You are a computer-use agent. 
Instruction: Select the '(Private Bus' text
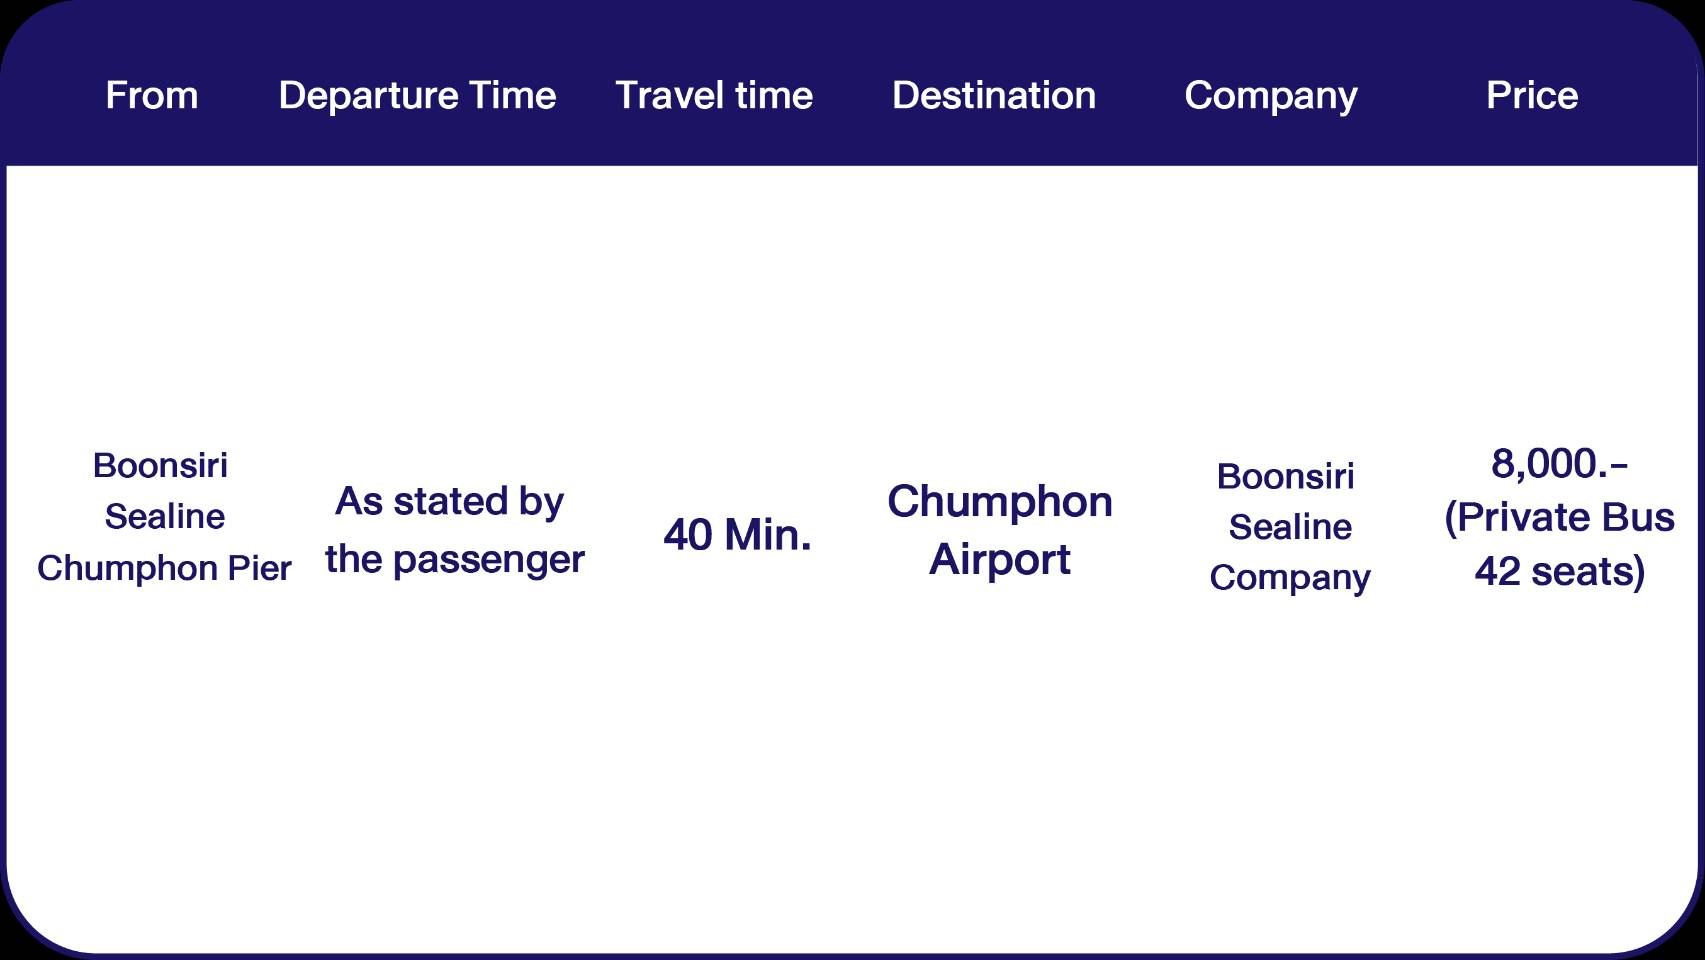(1559, 518)
